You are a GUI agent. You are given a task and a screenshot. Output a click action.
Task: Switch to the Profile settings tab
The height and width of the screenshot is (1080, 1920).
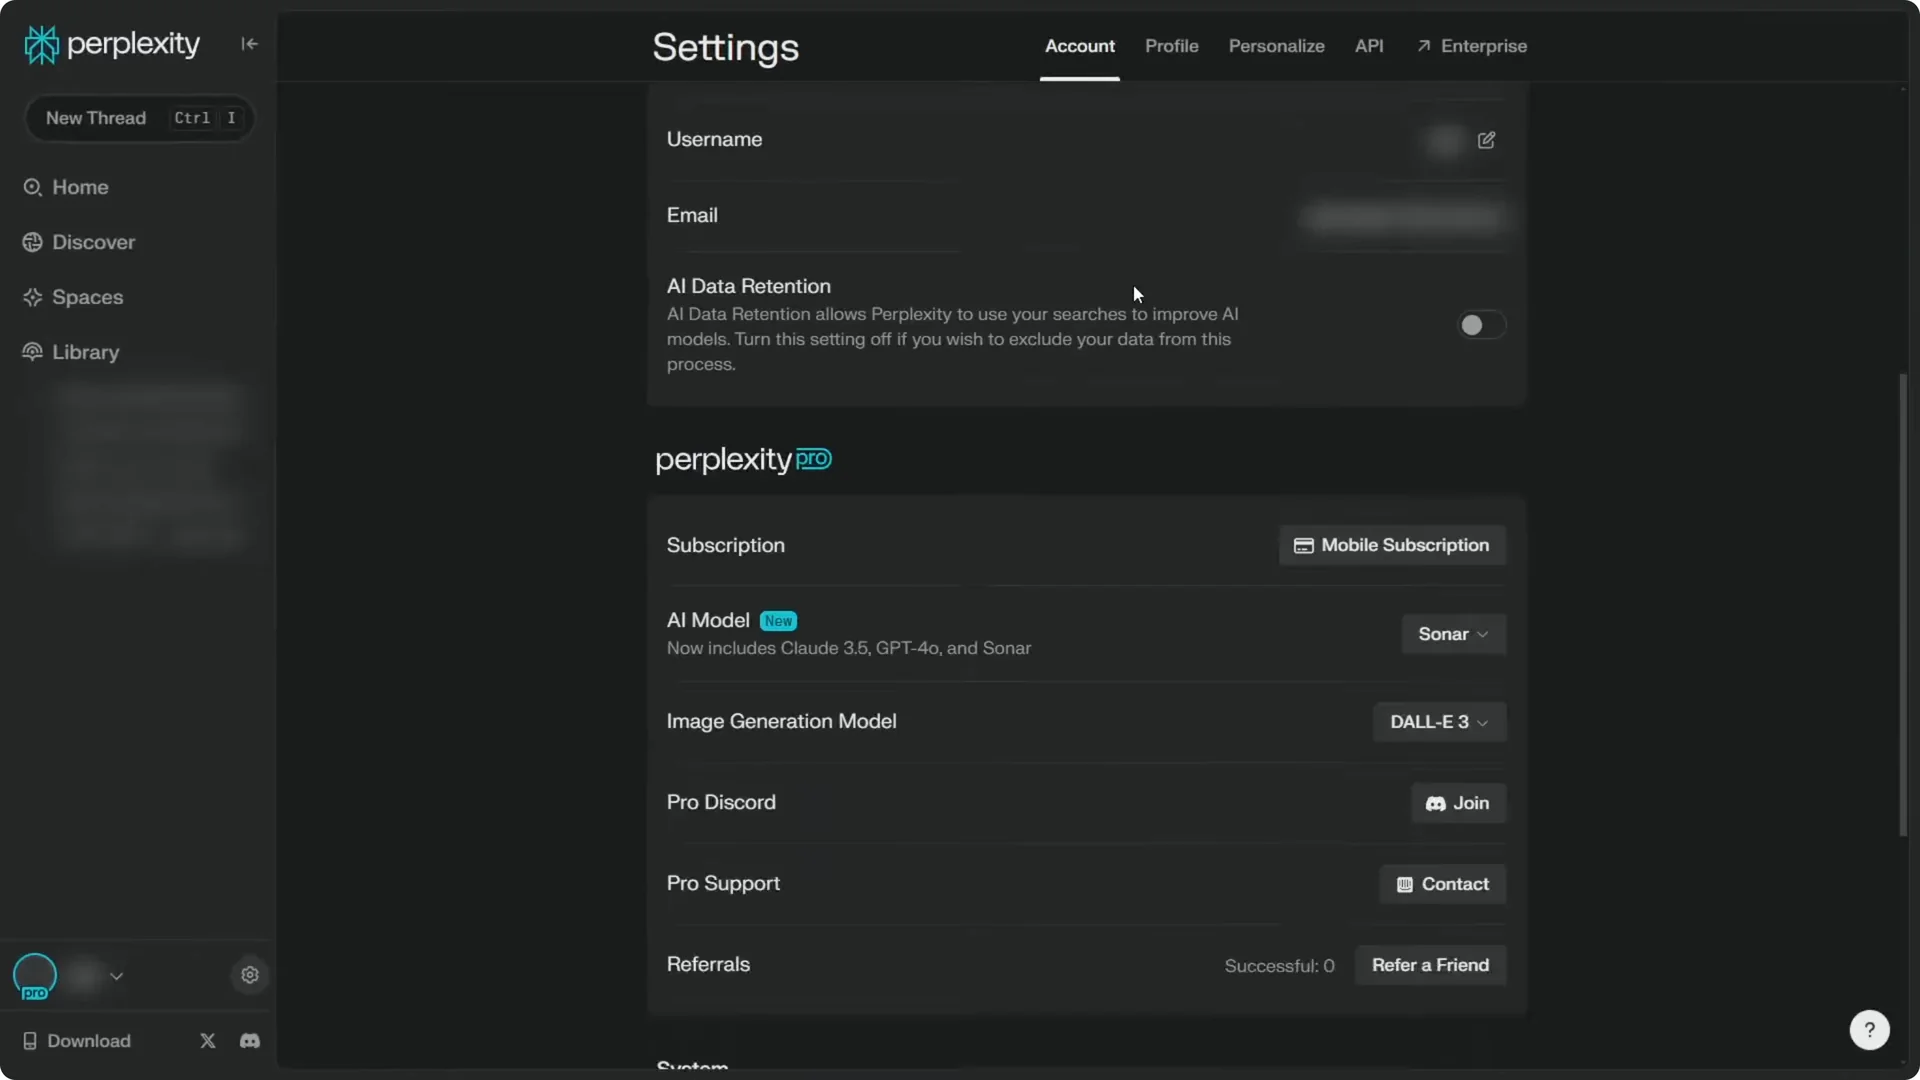[x=1171, y=46]
